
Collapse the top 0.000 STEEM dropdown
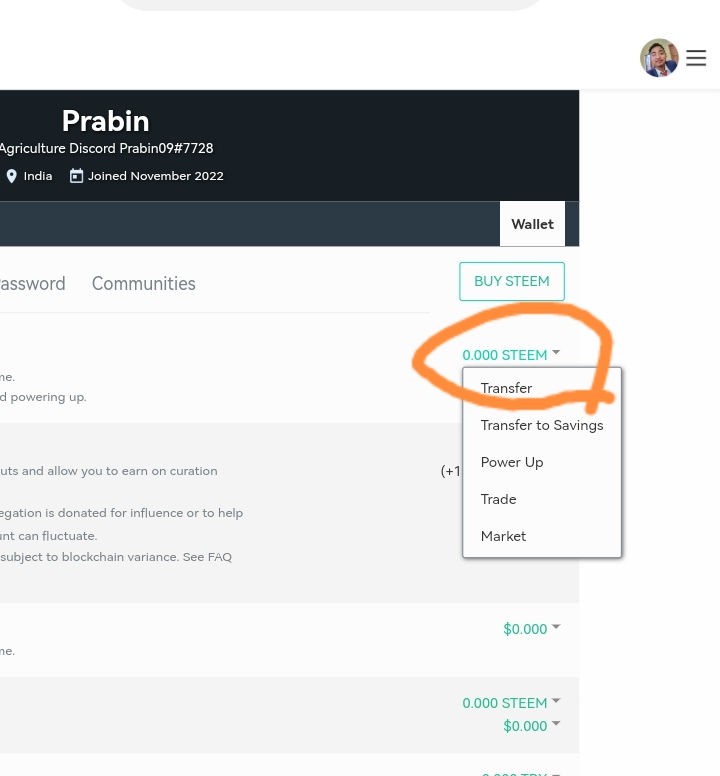click(x=511, y=355)
